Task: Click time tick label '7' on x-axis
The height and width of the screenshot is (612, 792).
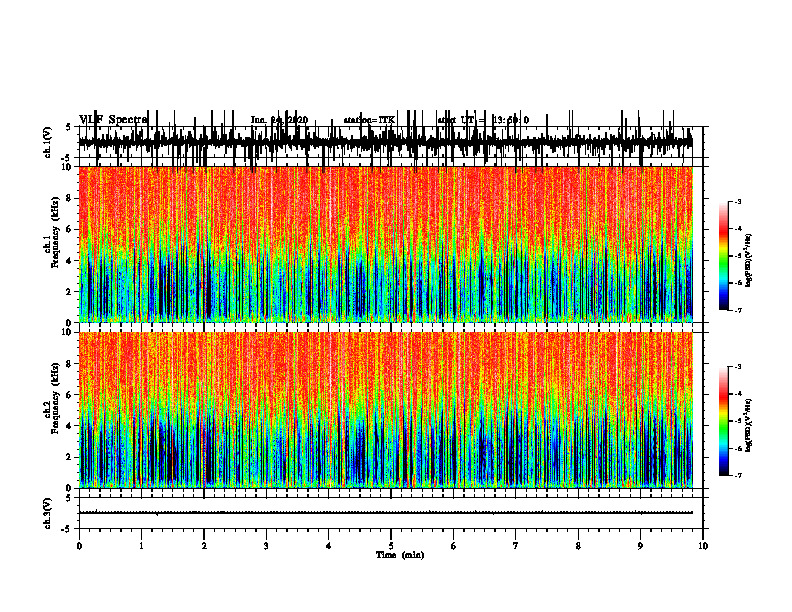Action: tap(516, 546)
